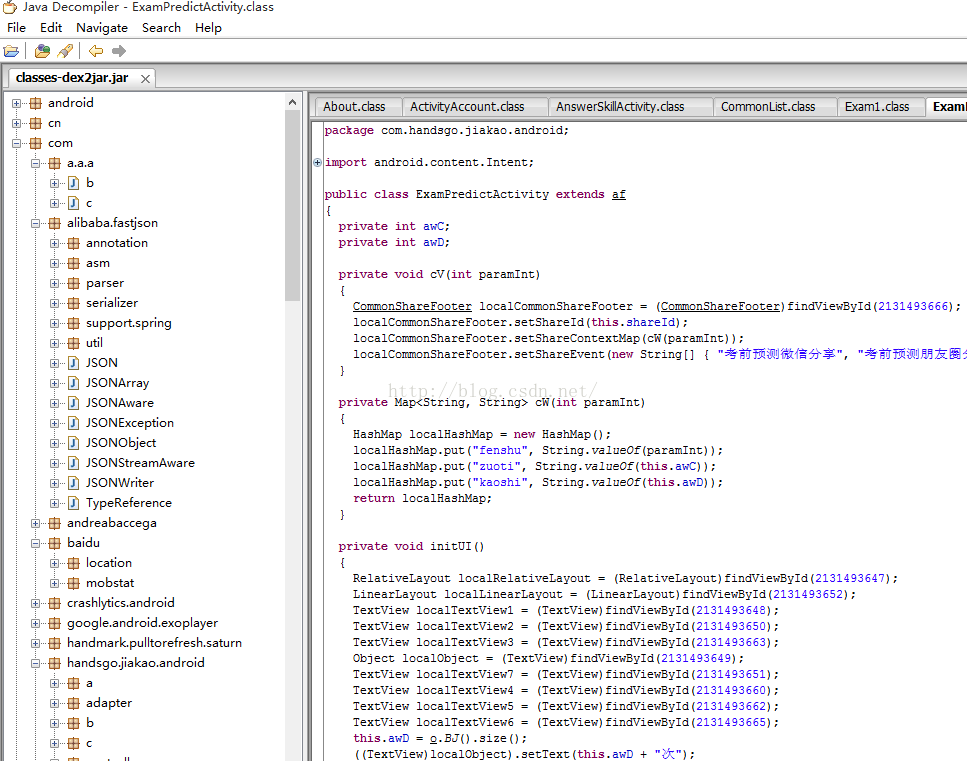Click the tree scrollbar up arrow
The width and height of the screenshot is (967, 761).
coord(292,102)
